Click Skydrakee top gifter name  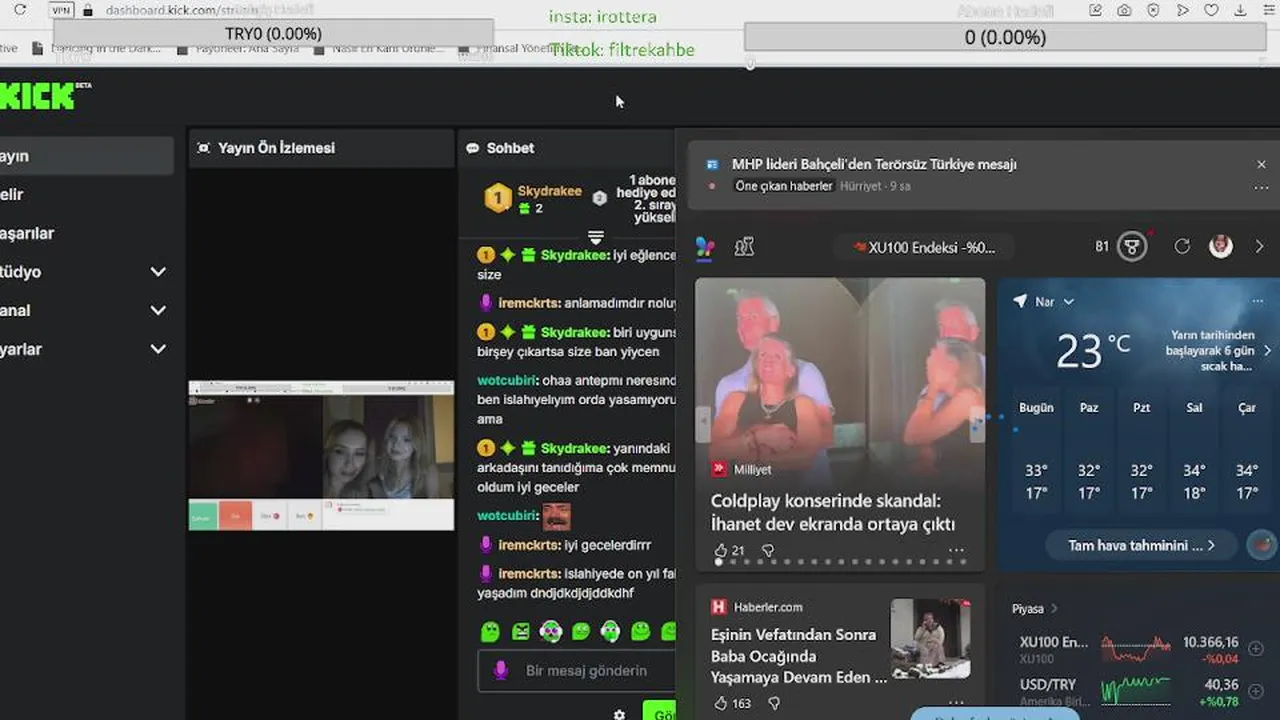pyautogui.click(x=549, y=191)
